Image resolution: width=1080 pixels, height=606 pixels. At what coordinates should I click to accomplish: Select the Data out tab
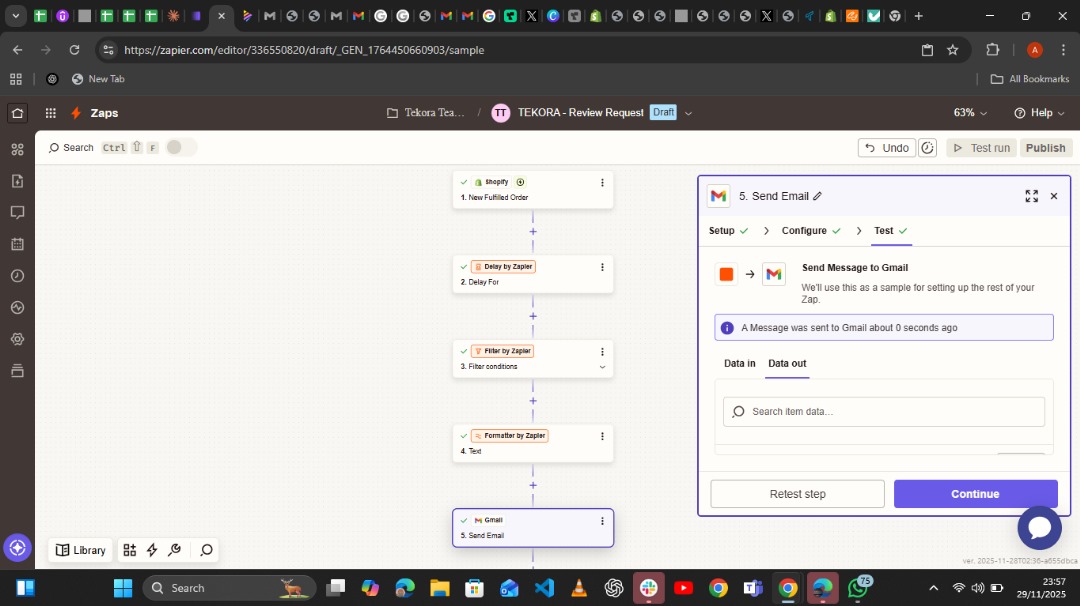pos(787,364)
